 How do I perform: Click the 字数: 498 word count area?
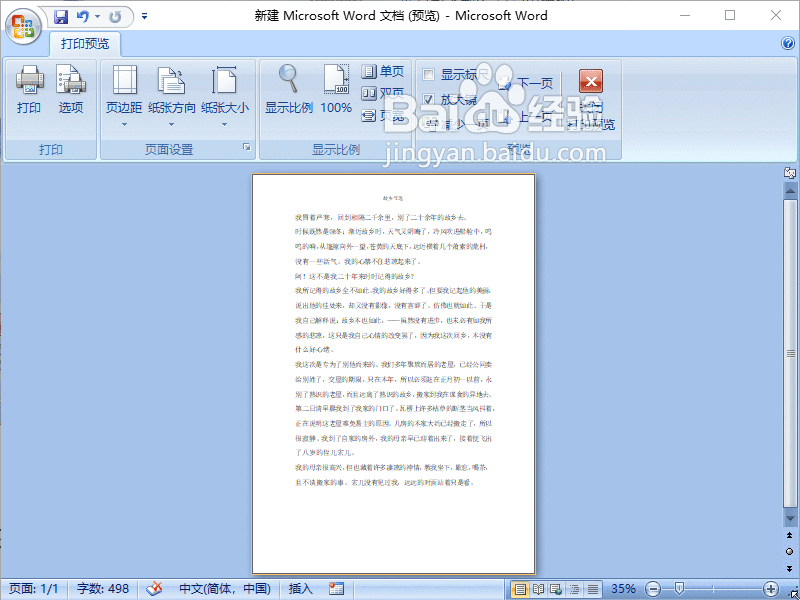click(x=102, y=588)
